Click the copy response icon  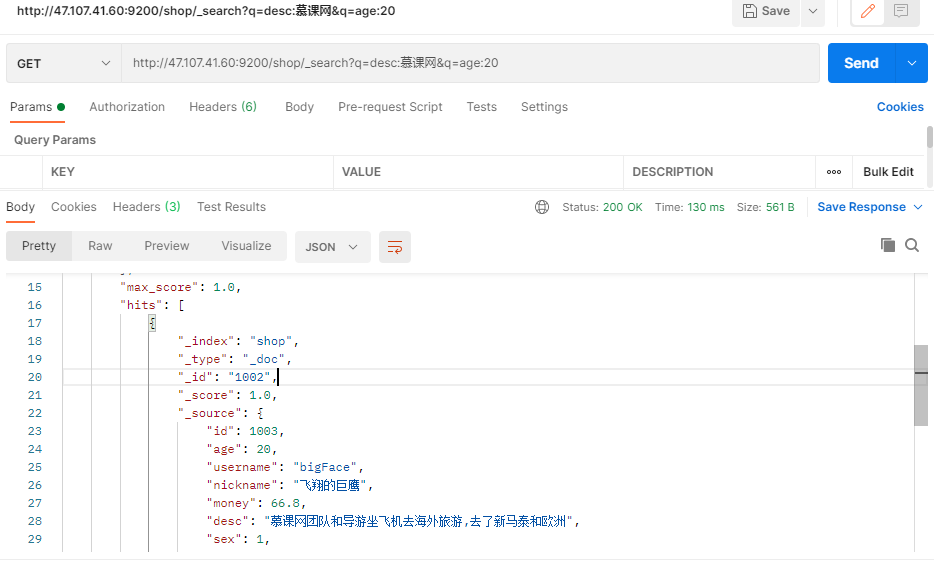click(888, 245)
